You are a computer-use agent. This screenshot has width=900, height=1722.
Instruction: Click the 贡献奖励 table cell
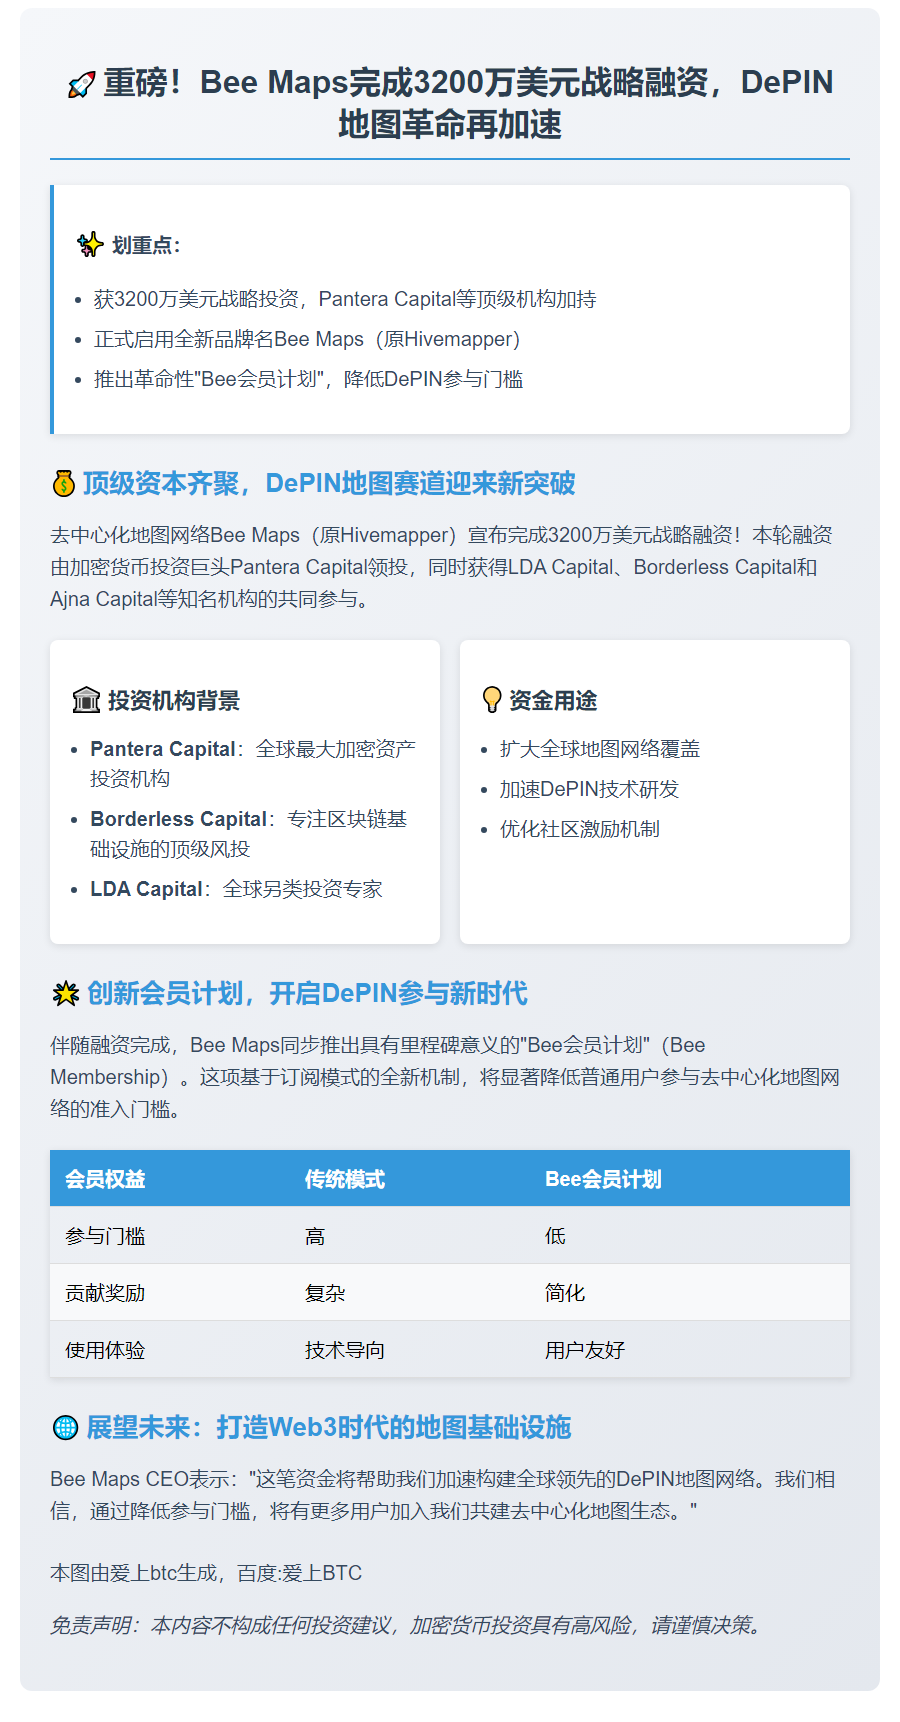pyautogui.click(x=170, y=1292)
